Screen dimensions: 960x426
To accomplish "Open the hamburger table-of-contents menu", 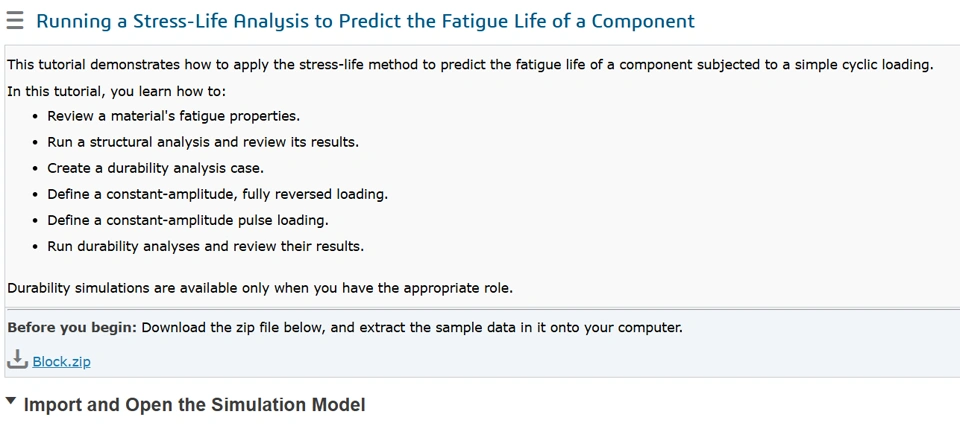I will point(15,21).
